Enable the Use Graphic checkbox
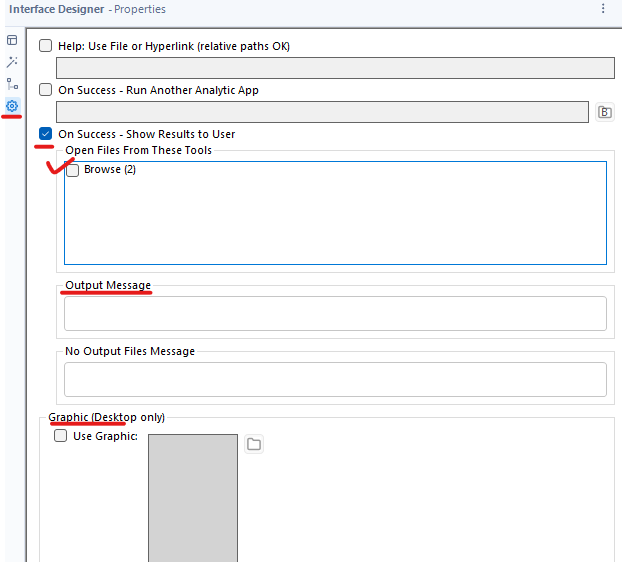Image resolution: width=622 pixels, height=562 pixels. [60, 436]
